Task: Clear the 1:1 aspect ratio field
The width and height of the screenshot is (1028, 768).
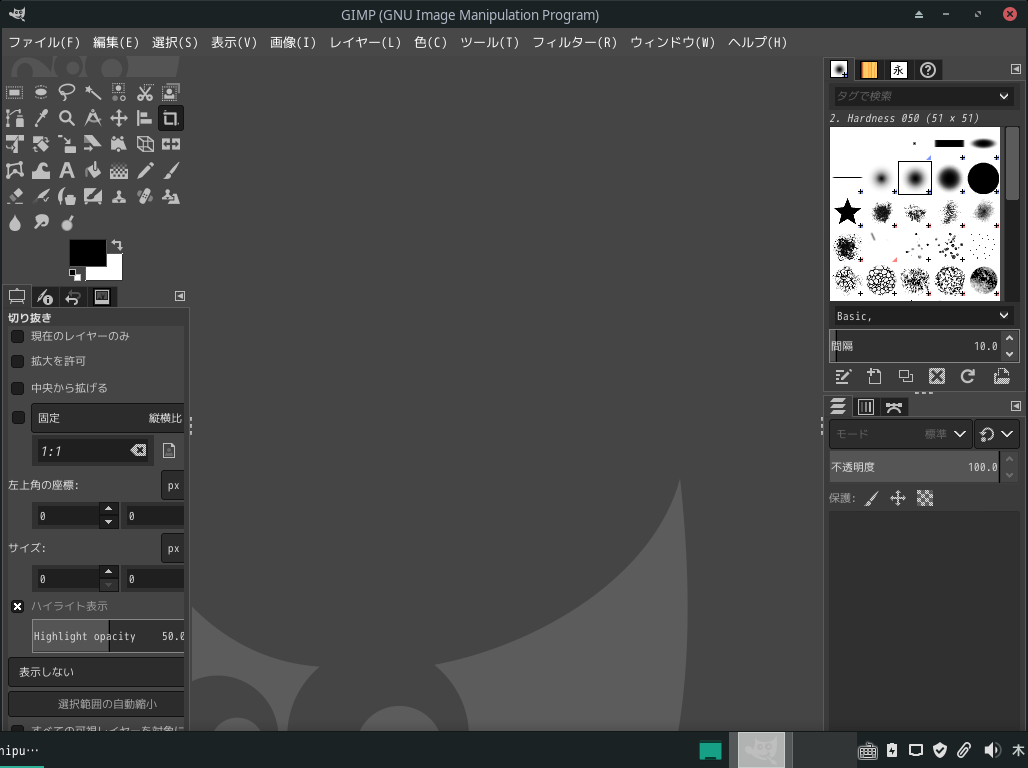Action: pos(138,451)
